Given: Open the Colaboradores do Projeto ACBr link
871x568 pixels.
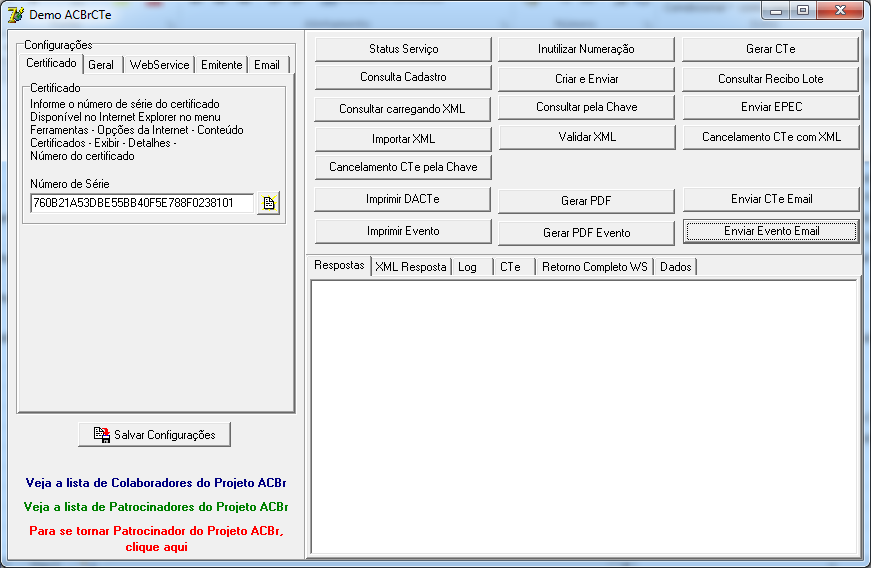Looking at the screenshot, I should coord(156,483).
